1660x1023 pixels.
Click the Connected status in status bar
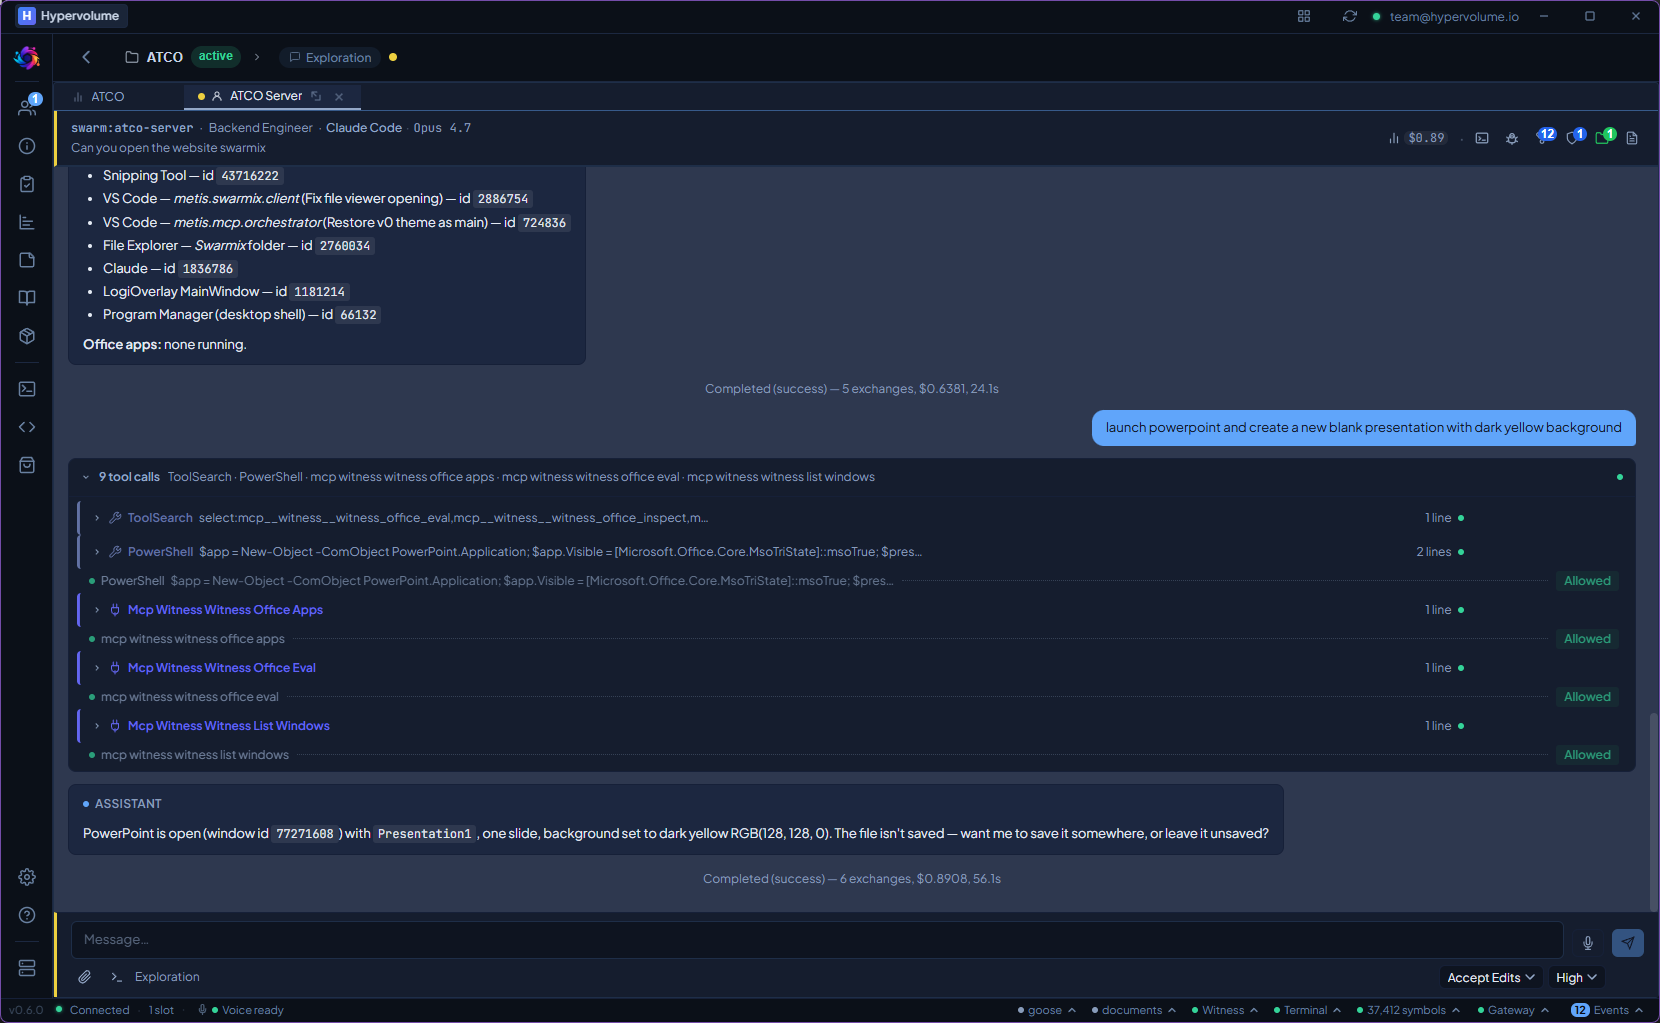(93, 1010)
